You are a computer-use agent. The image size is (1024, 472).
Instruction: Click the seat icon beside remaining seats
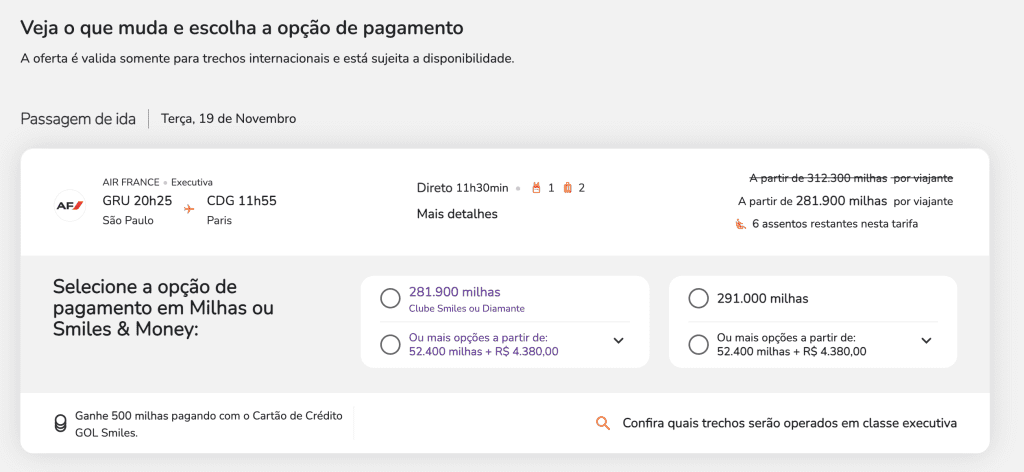(740, 224)
